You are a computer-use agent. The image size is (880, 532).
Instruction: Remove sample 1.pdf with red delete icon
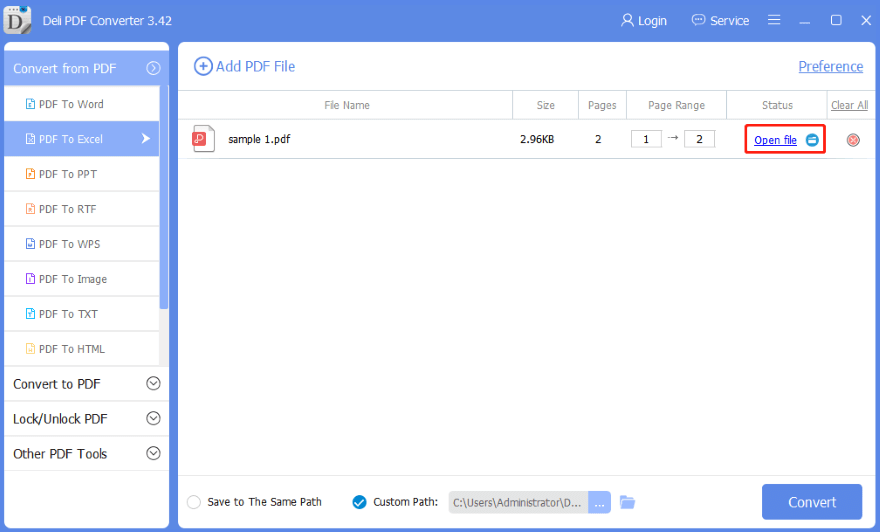coord(853,140)
